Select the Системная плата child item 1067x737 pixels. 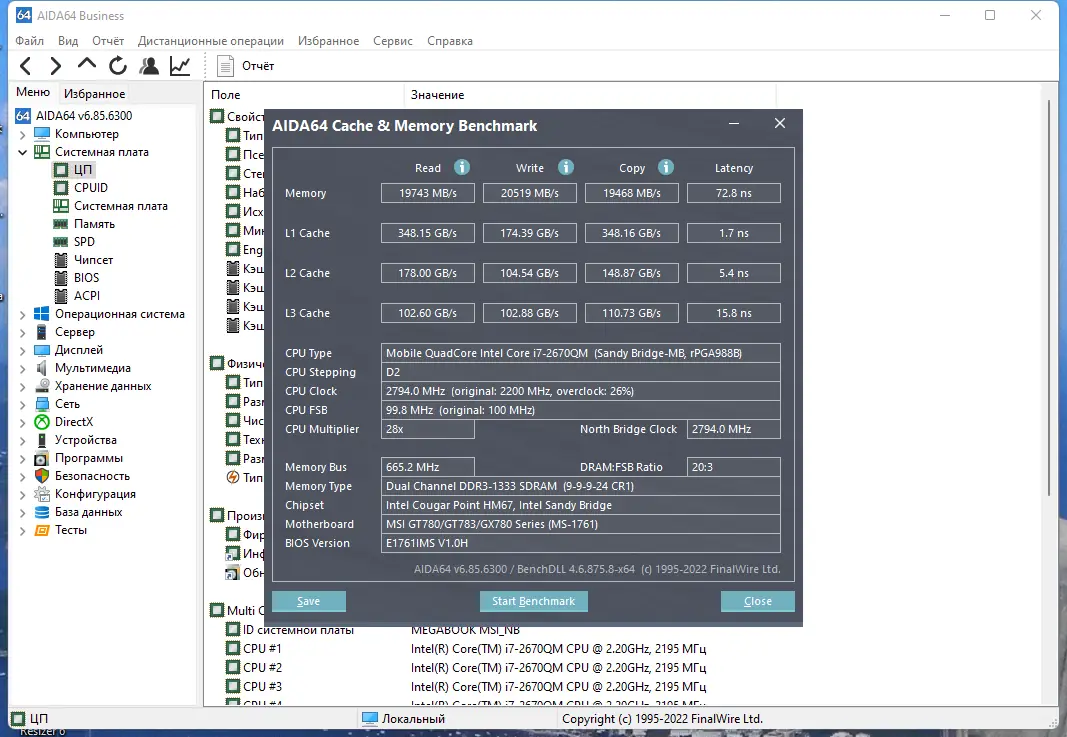point(120,206)
